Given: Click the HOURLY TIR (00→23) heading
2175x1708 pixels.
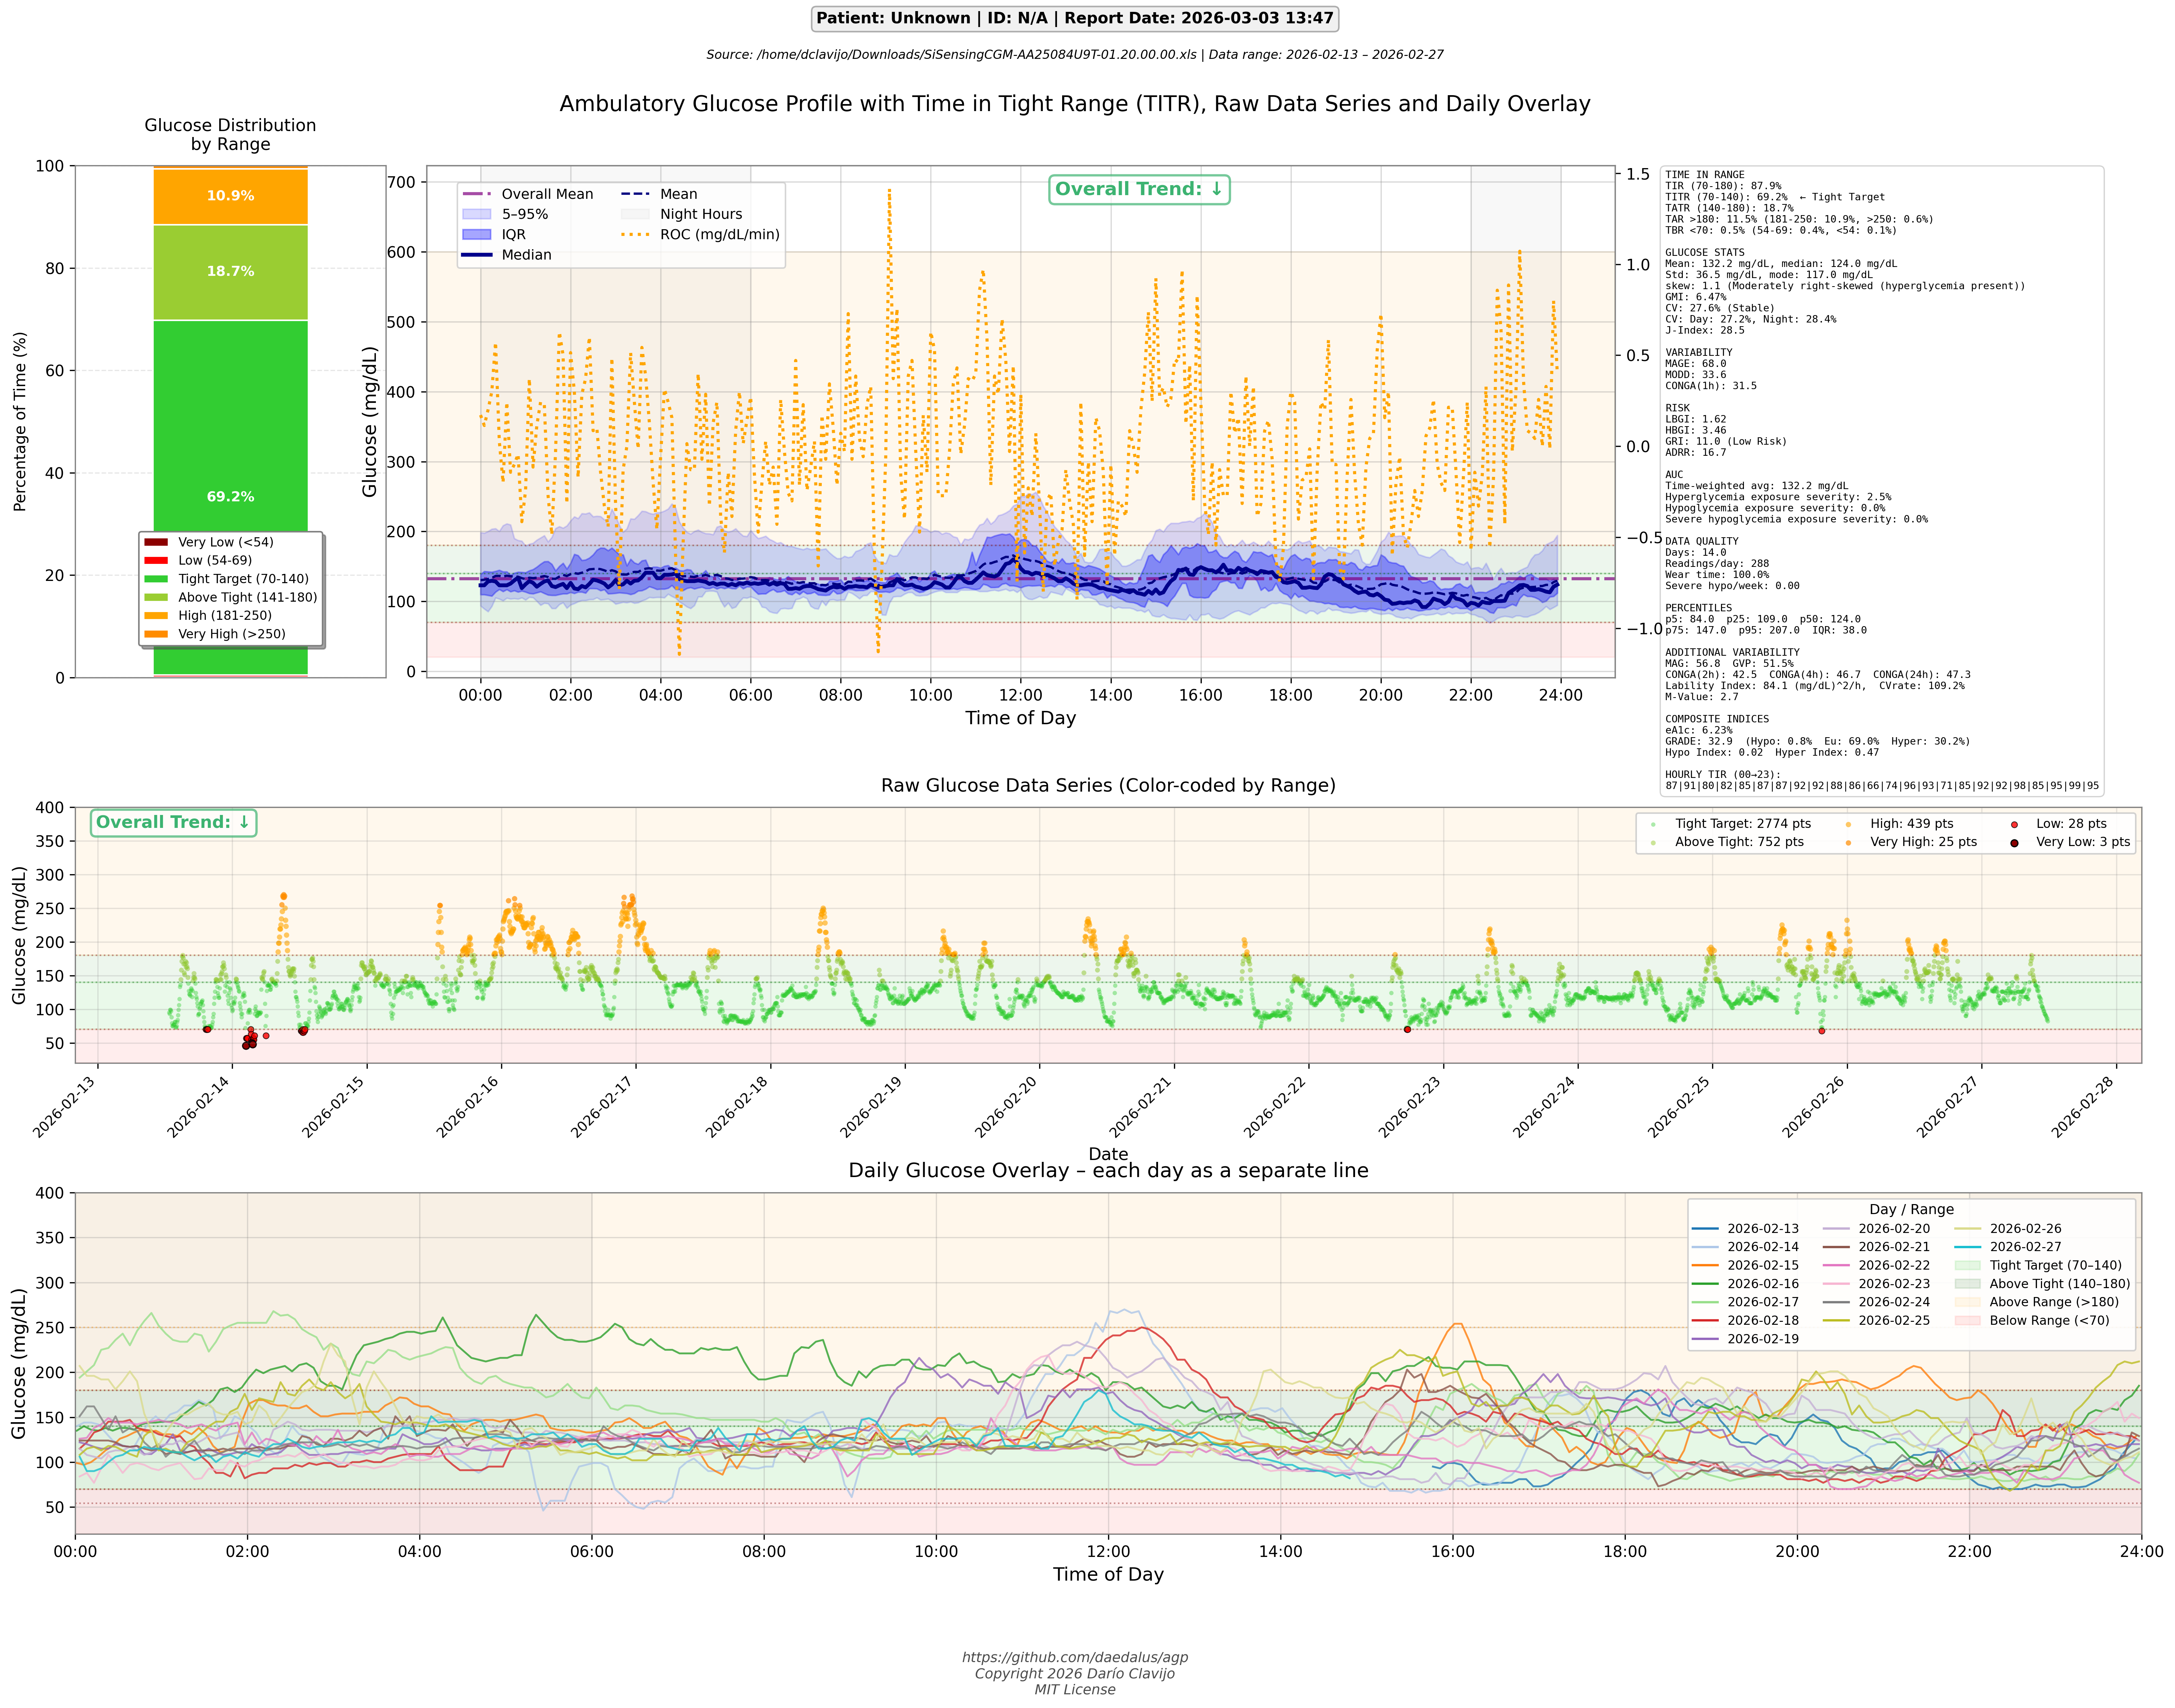Looking at the screenshot, I should (1723, 775).
